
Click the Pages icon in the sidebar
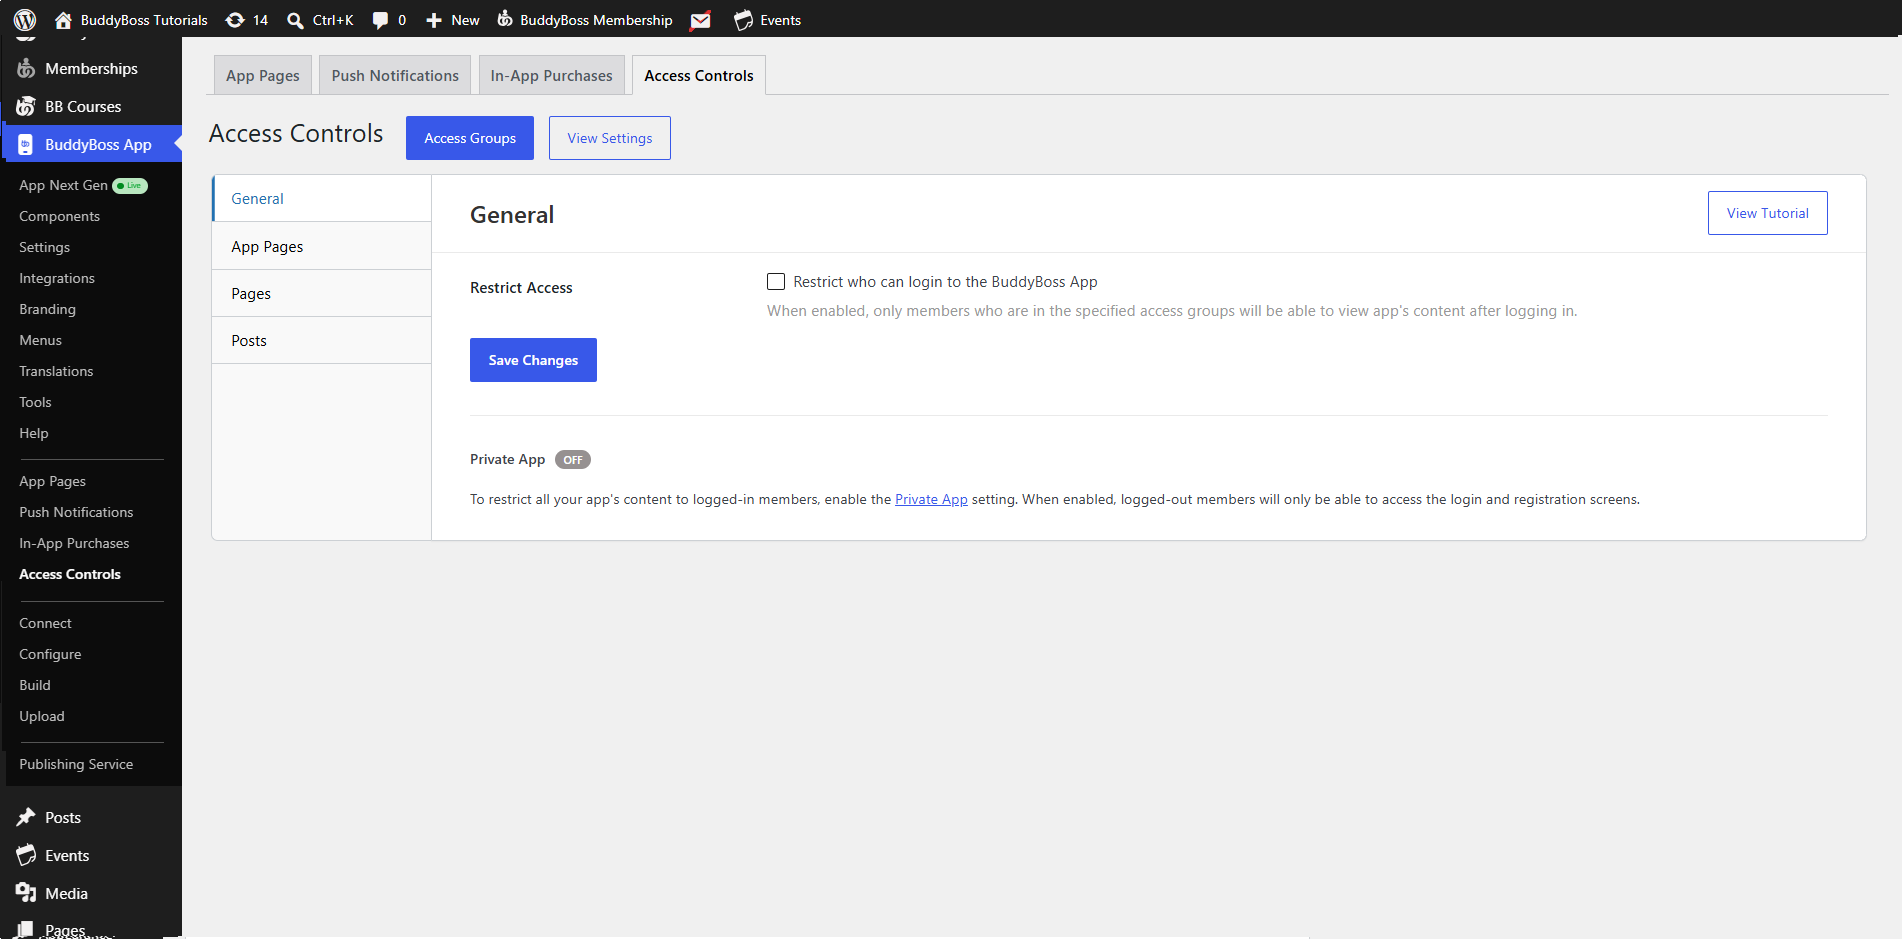tap(26, 930)
